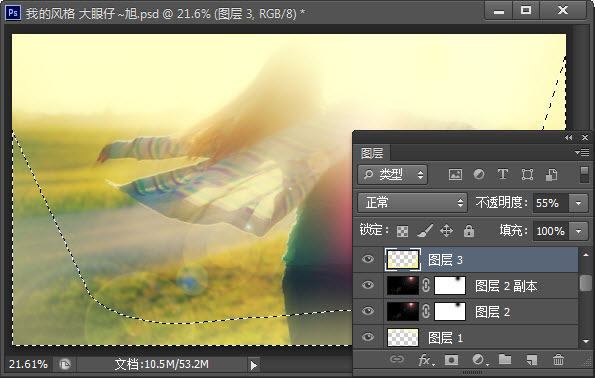
Task: Select layer named 图层 1
Action: 445,337
